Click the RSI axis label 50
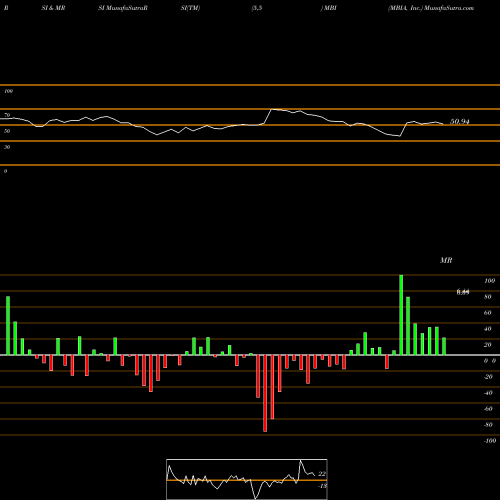Image resolution: width=500 pixels, height=500 pixels. click(x=7, y=131)
